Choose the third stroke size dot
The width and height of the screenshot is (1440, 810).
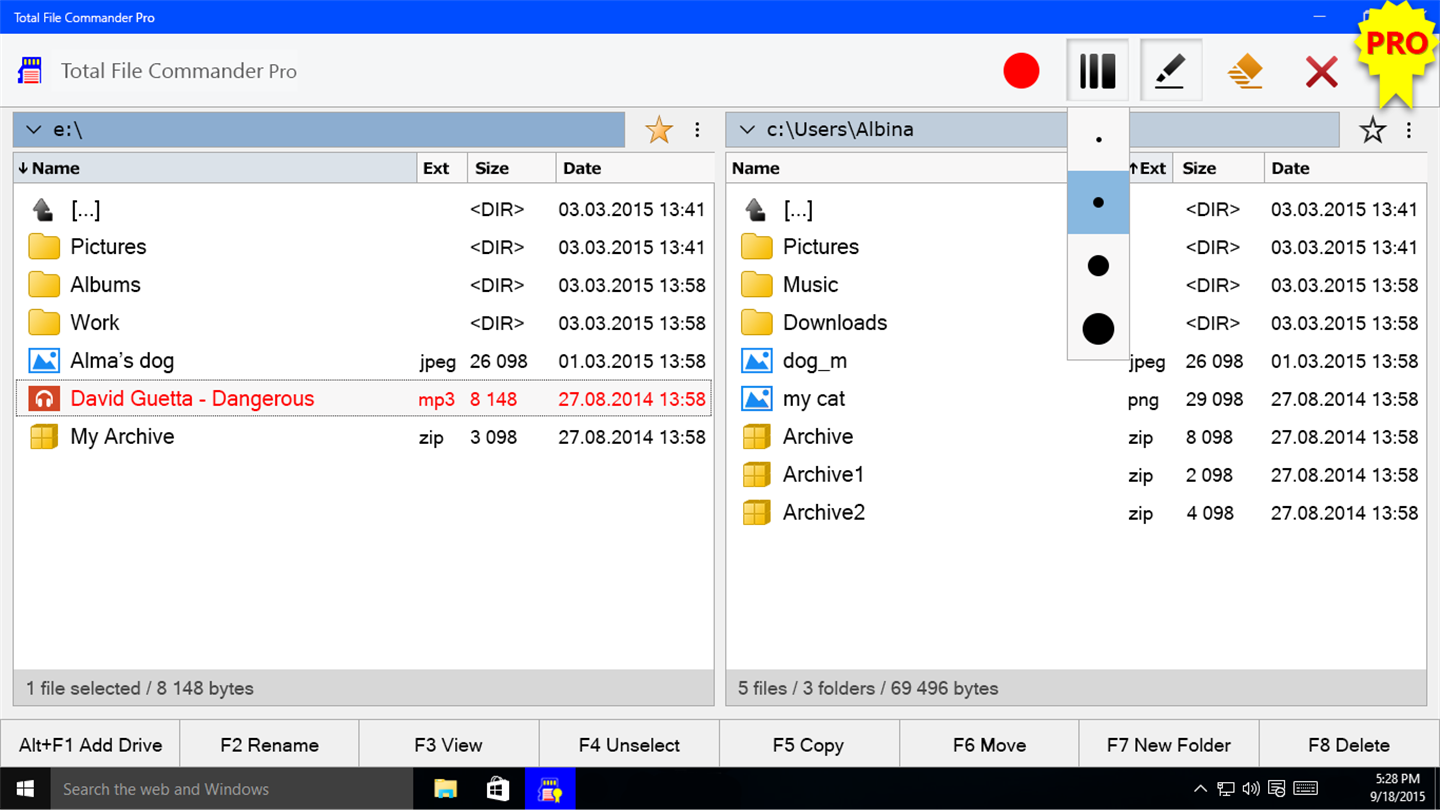click(1098, 265)
